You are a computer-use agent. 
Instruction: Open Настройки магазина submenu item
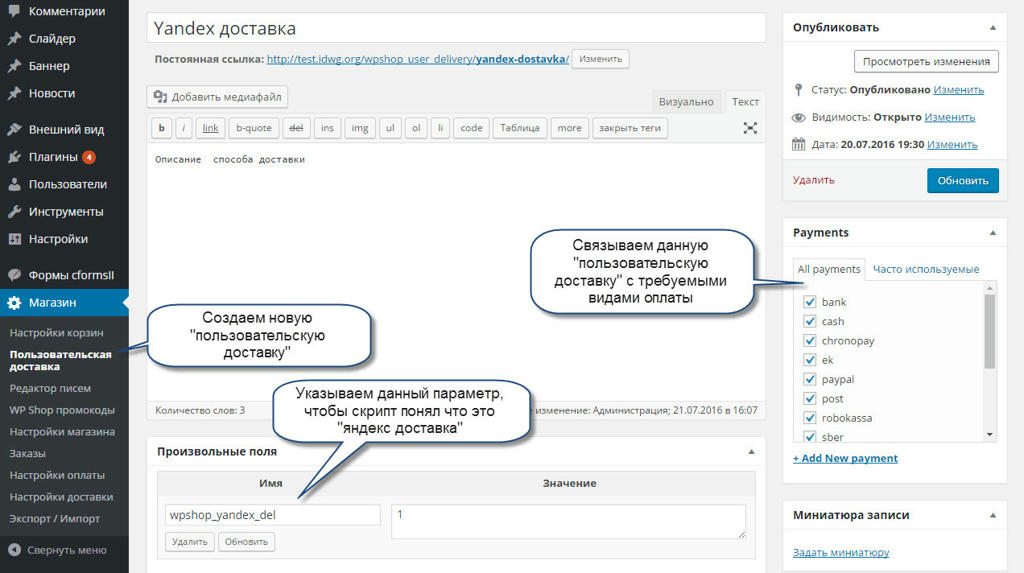[62, 431]
